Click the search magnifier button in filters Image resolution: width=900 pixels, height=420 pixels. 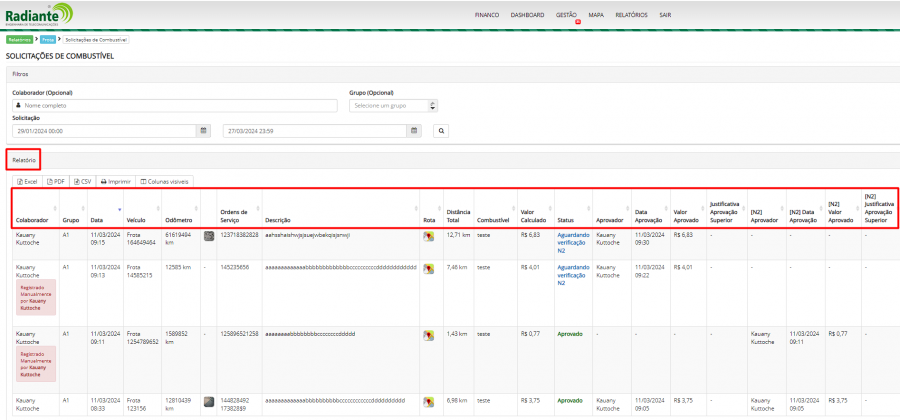(441, 130)
